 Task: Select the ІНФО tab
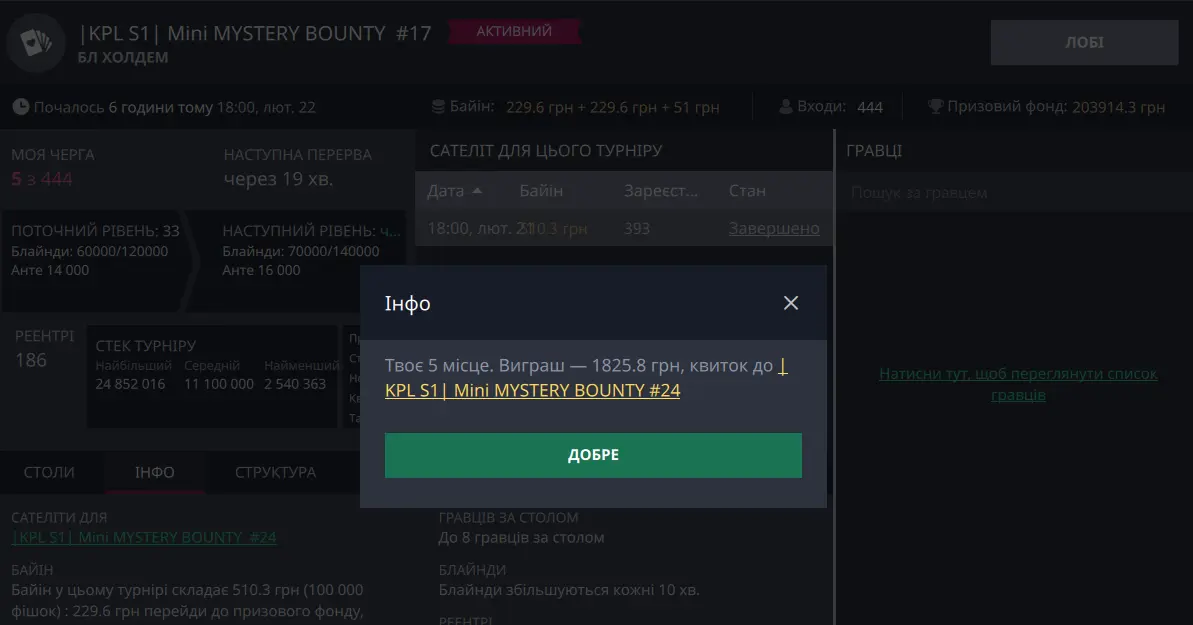(155, 472)
